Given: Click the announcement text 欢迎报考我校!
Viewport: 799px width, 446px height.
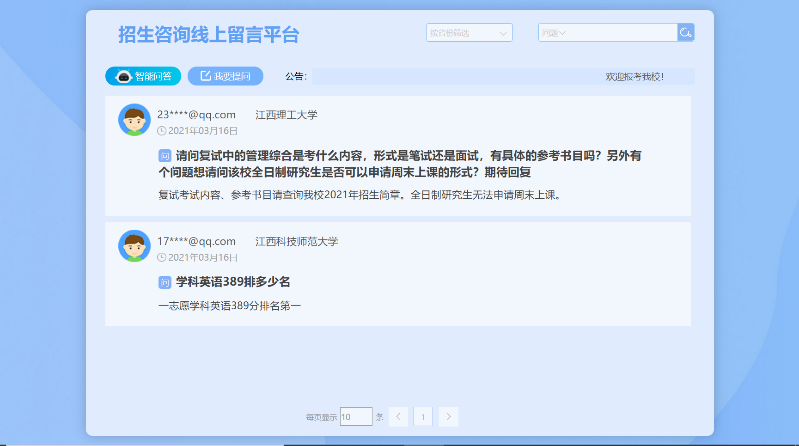Looking at the screenshot, I should (x=634, y=76).
